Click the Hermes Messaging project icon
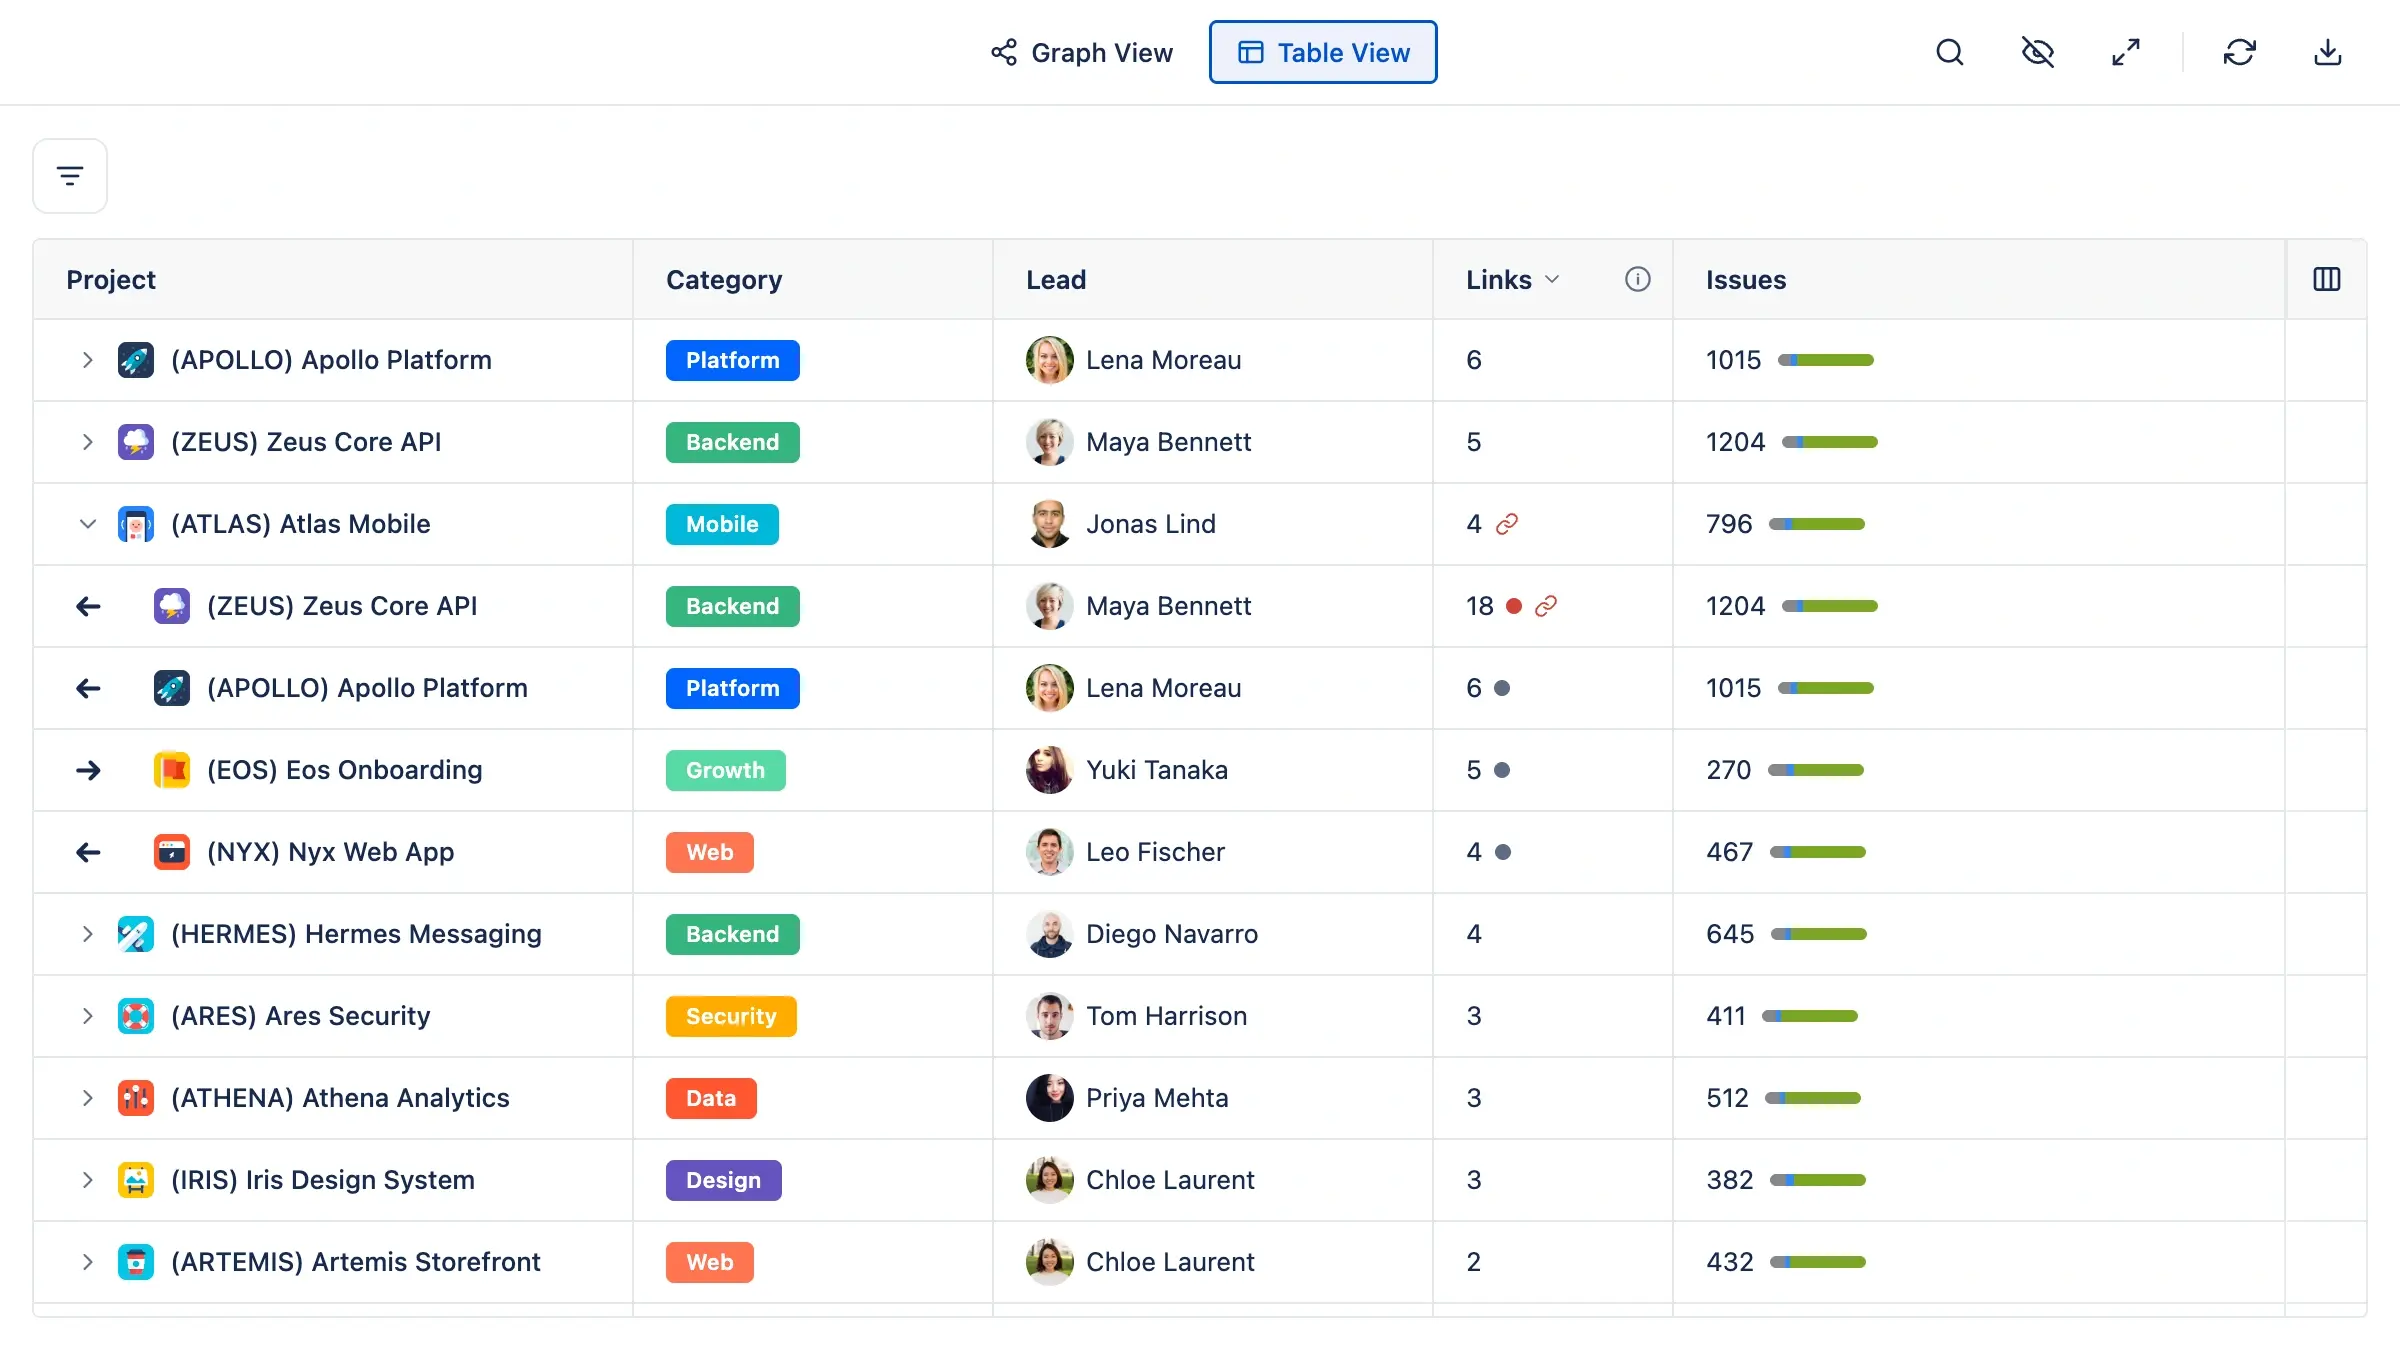 pyautogui.click(x=136, y=934)
